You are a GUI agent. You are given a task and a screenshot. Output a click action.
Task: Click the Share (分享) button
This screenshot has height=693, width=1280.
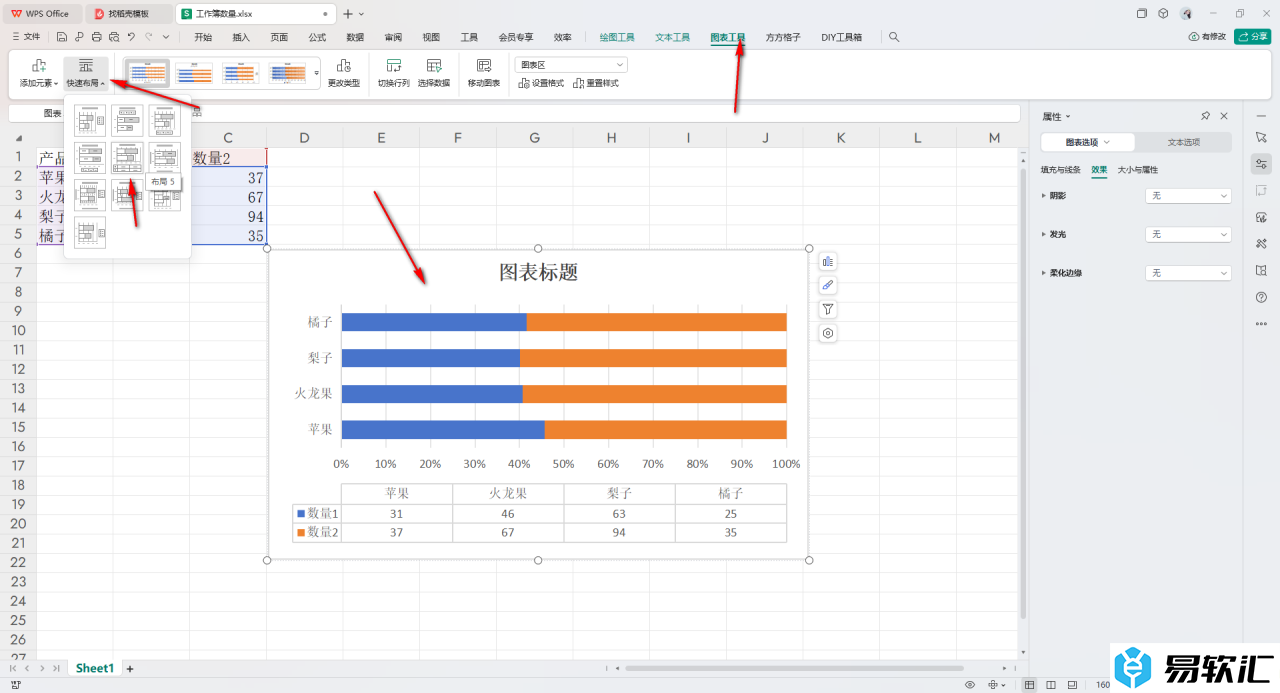pyautogui.click(x=1253, y=37)
